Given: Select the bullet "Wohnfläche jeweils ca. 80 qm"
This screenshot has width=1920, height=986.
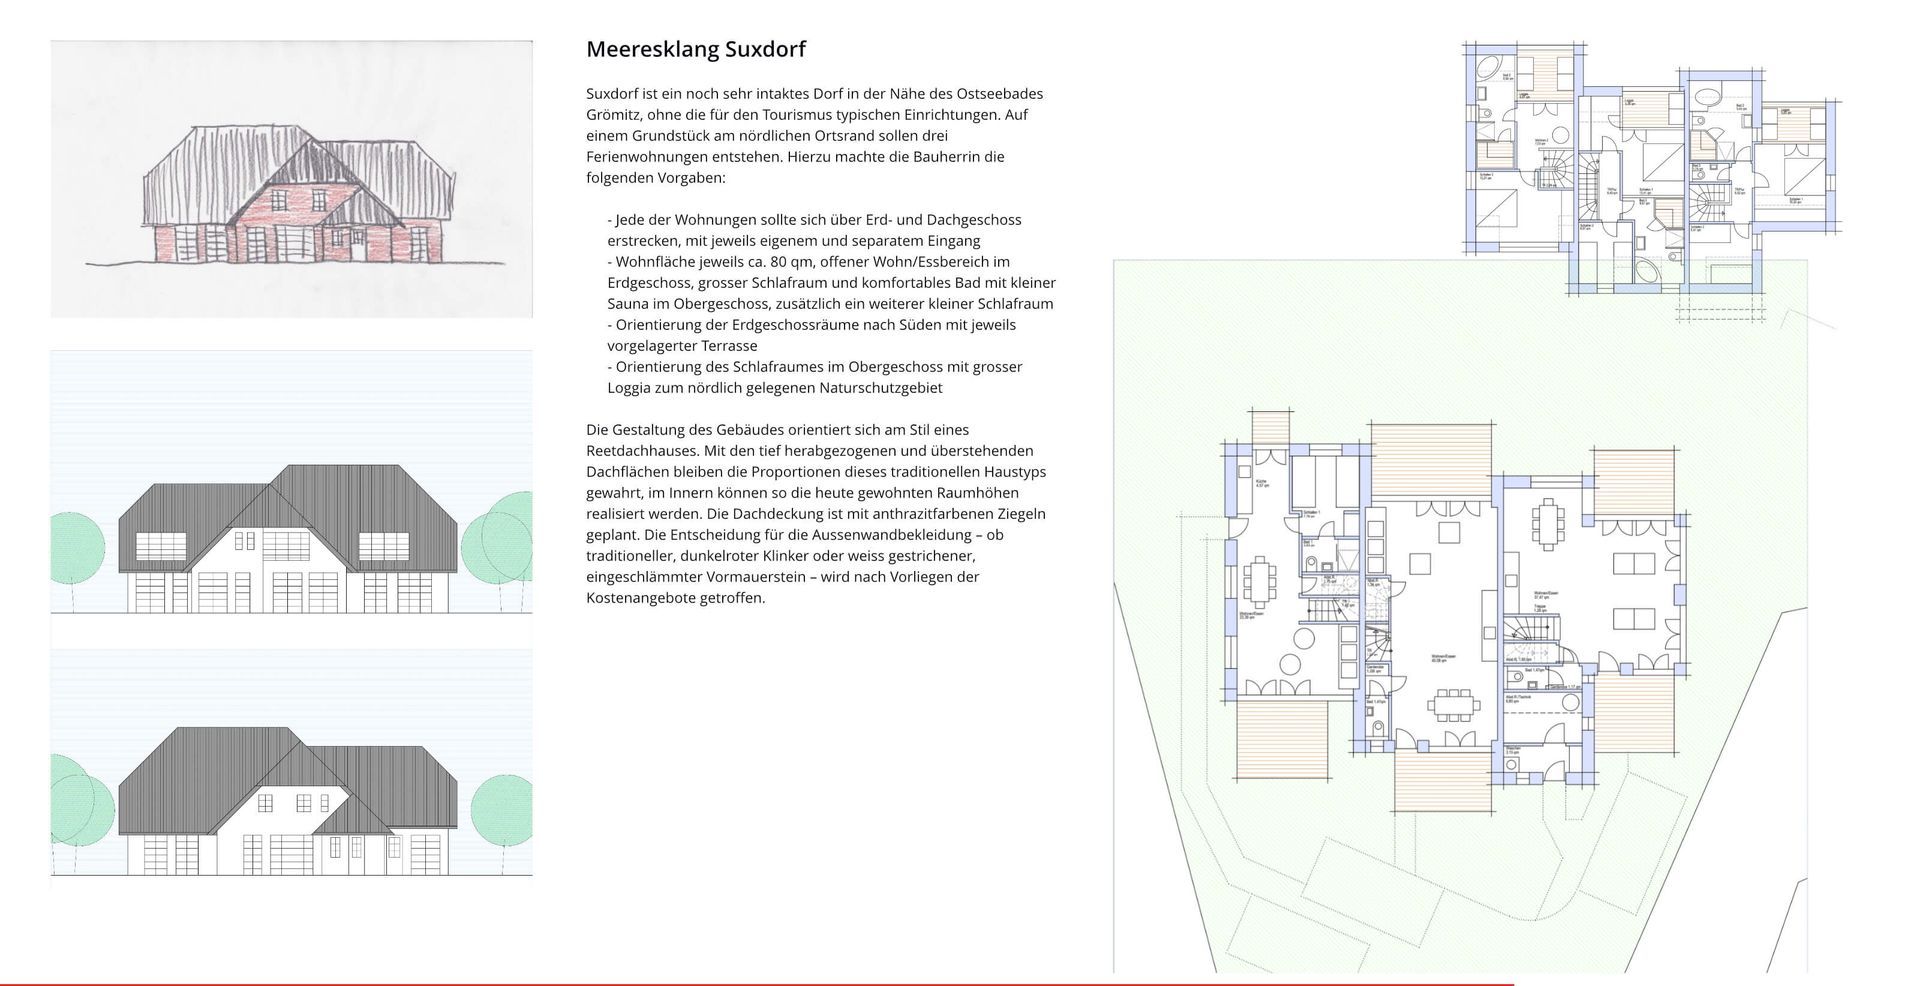Looking at the screenshot, I should [x=830, y=282].
